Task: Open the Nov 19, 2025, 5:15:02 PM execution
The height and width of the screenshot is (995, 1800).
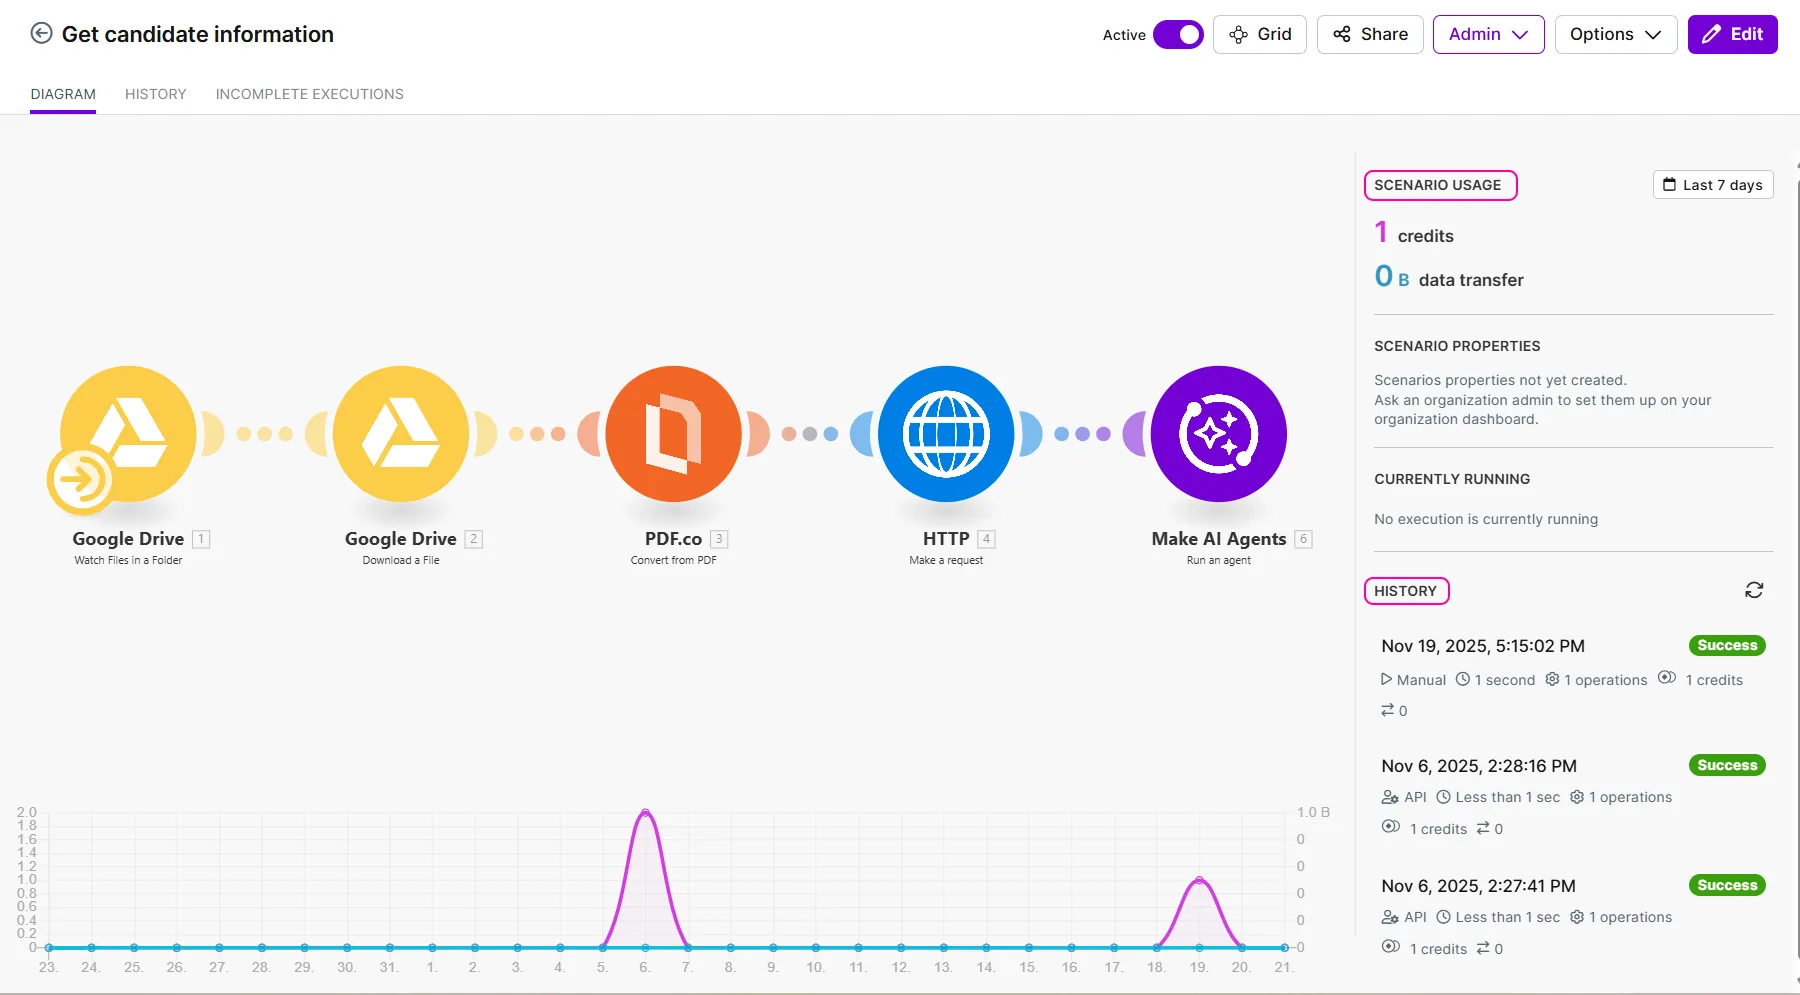Action: [x=1483, y=646]
